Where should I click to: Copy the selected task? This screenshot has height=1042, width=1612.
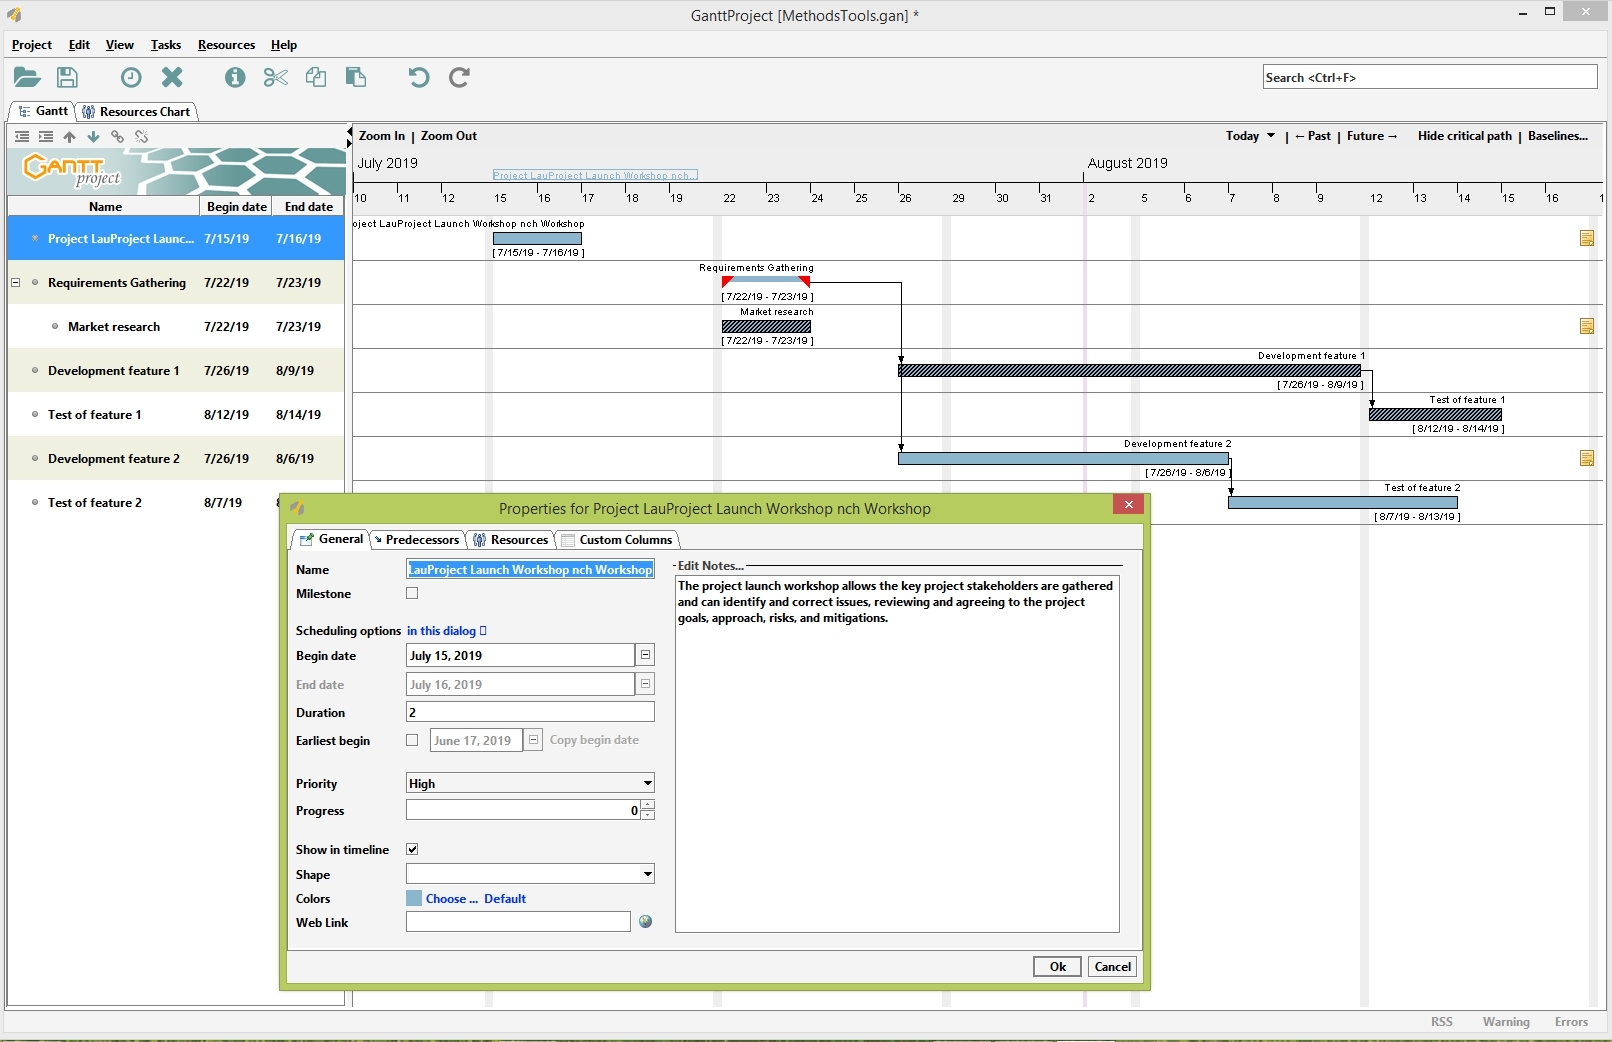(316, 77)
